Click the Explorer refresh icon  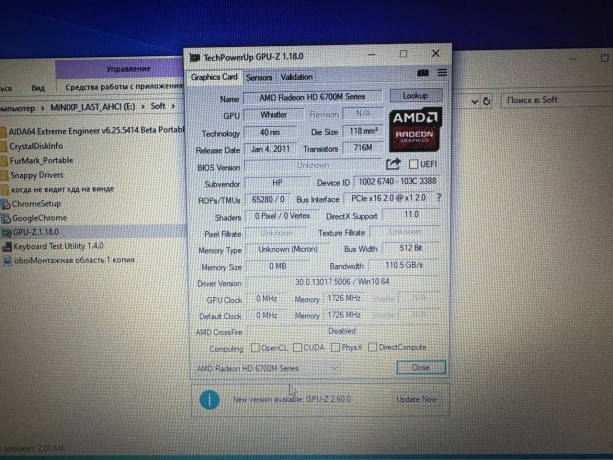(x=487, y=101)
